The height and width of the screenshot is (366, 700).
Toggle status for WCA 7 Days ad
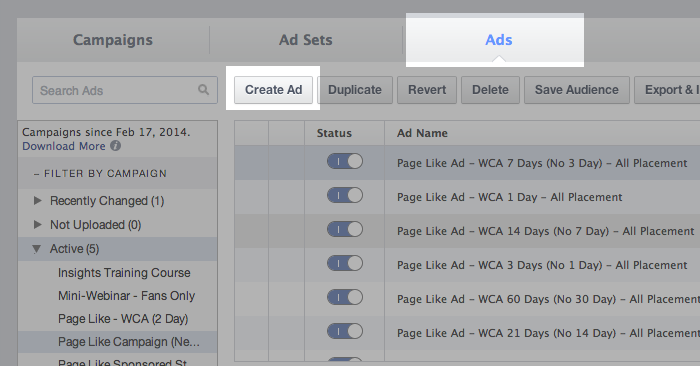(x=345, y=162)
